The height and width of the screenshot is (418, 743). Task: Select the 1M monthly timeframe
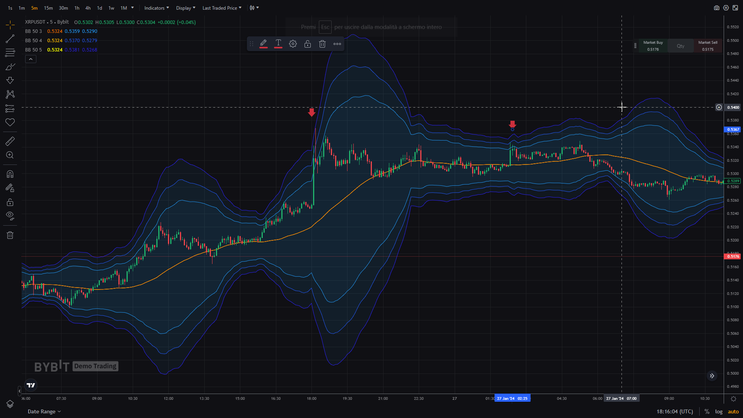pyautogui.click(x=123, y=8)
